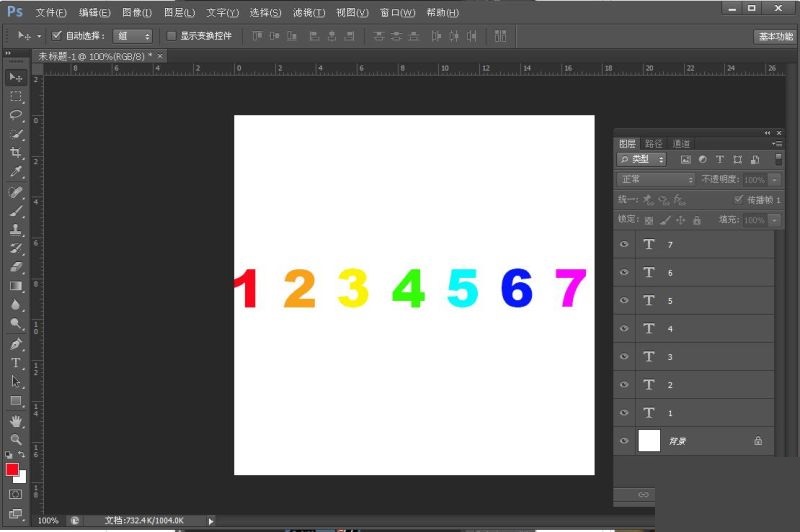This screenshot has width=800, height=532.
Task: Select the Hand tool
Action: [x=16, y=421]
